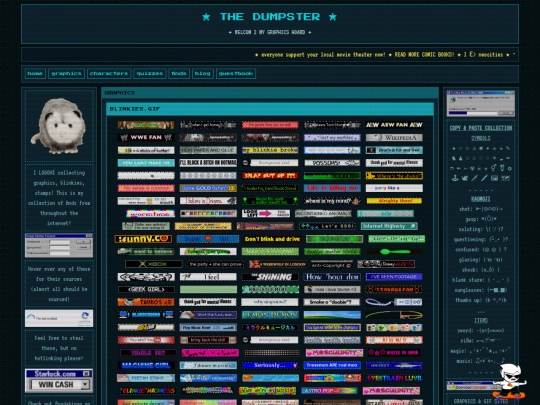Click the AEW FAN blinkie
The image size is (540, 405).
click(394, 125)
